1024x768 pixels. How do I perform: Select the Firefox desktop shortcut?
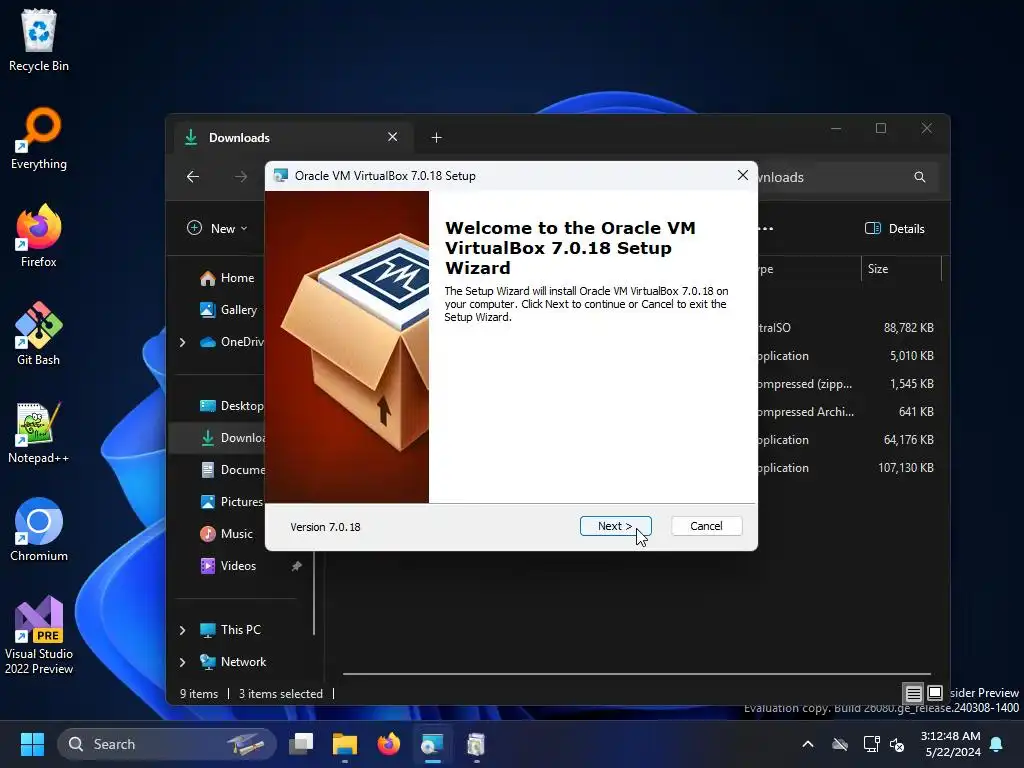[x=39, y=236]
